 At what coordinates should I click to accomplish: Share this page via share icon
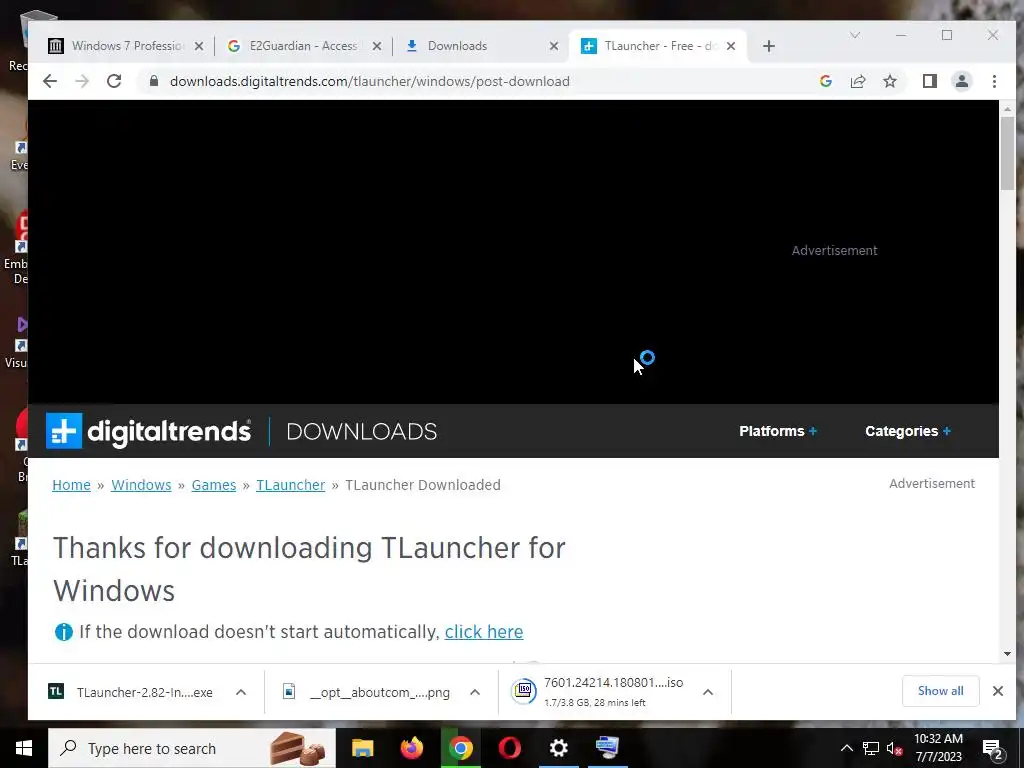[857, 81]
